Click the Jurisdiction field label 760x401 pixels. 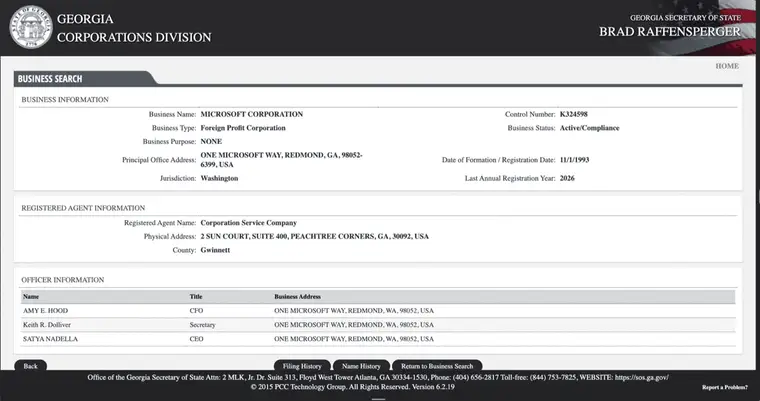pyautogui.click(x=178, y=178)
